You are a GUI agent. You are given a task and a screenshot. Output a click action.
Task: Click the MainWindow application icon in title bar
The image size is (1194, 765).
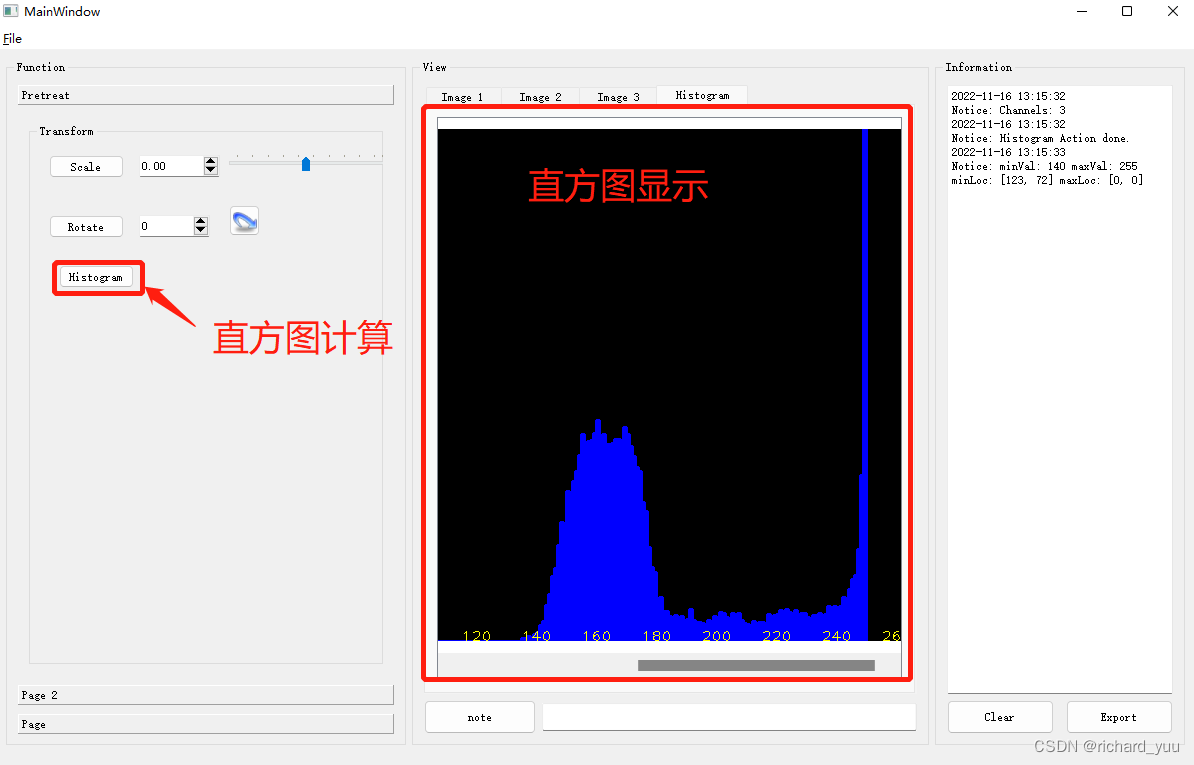click(11, 10)
